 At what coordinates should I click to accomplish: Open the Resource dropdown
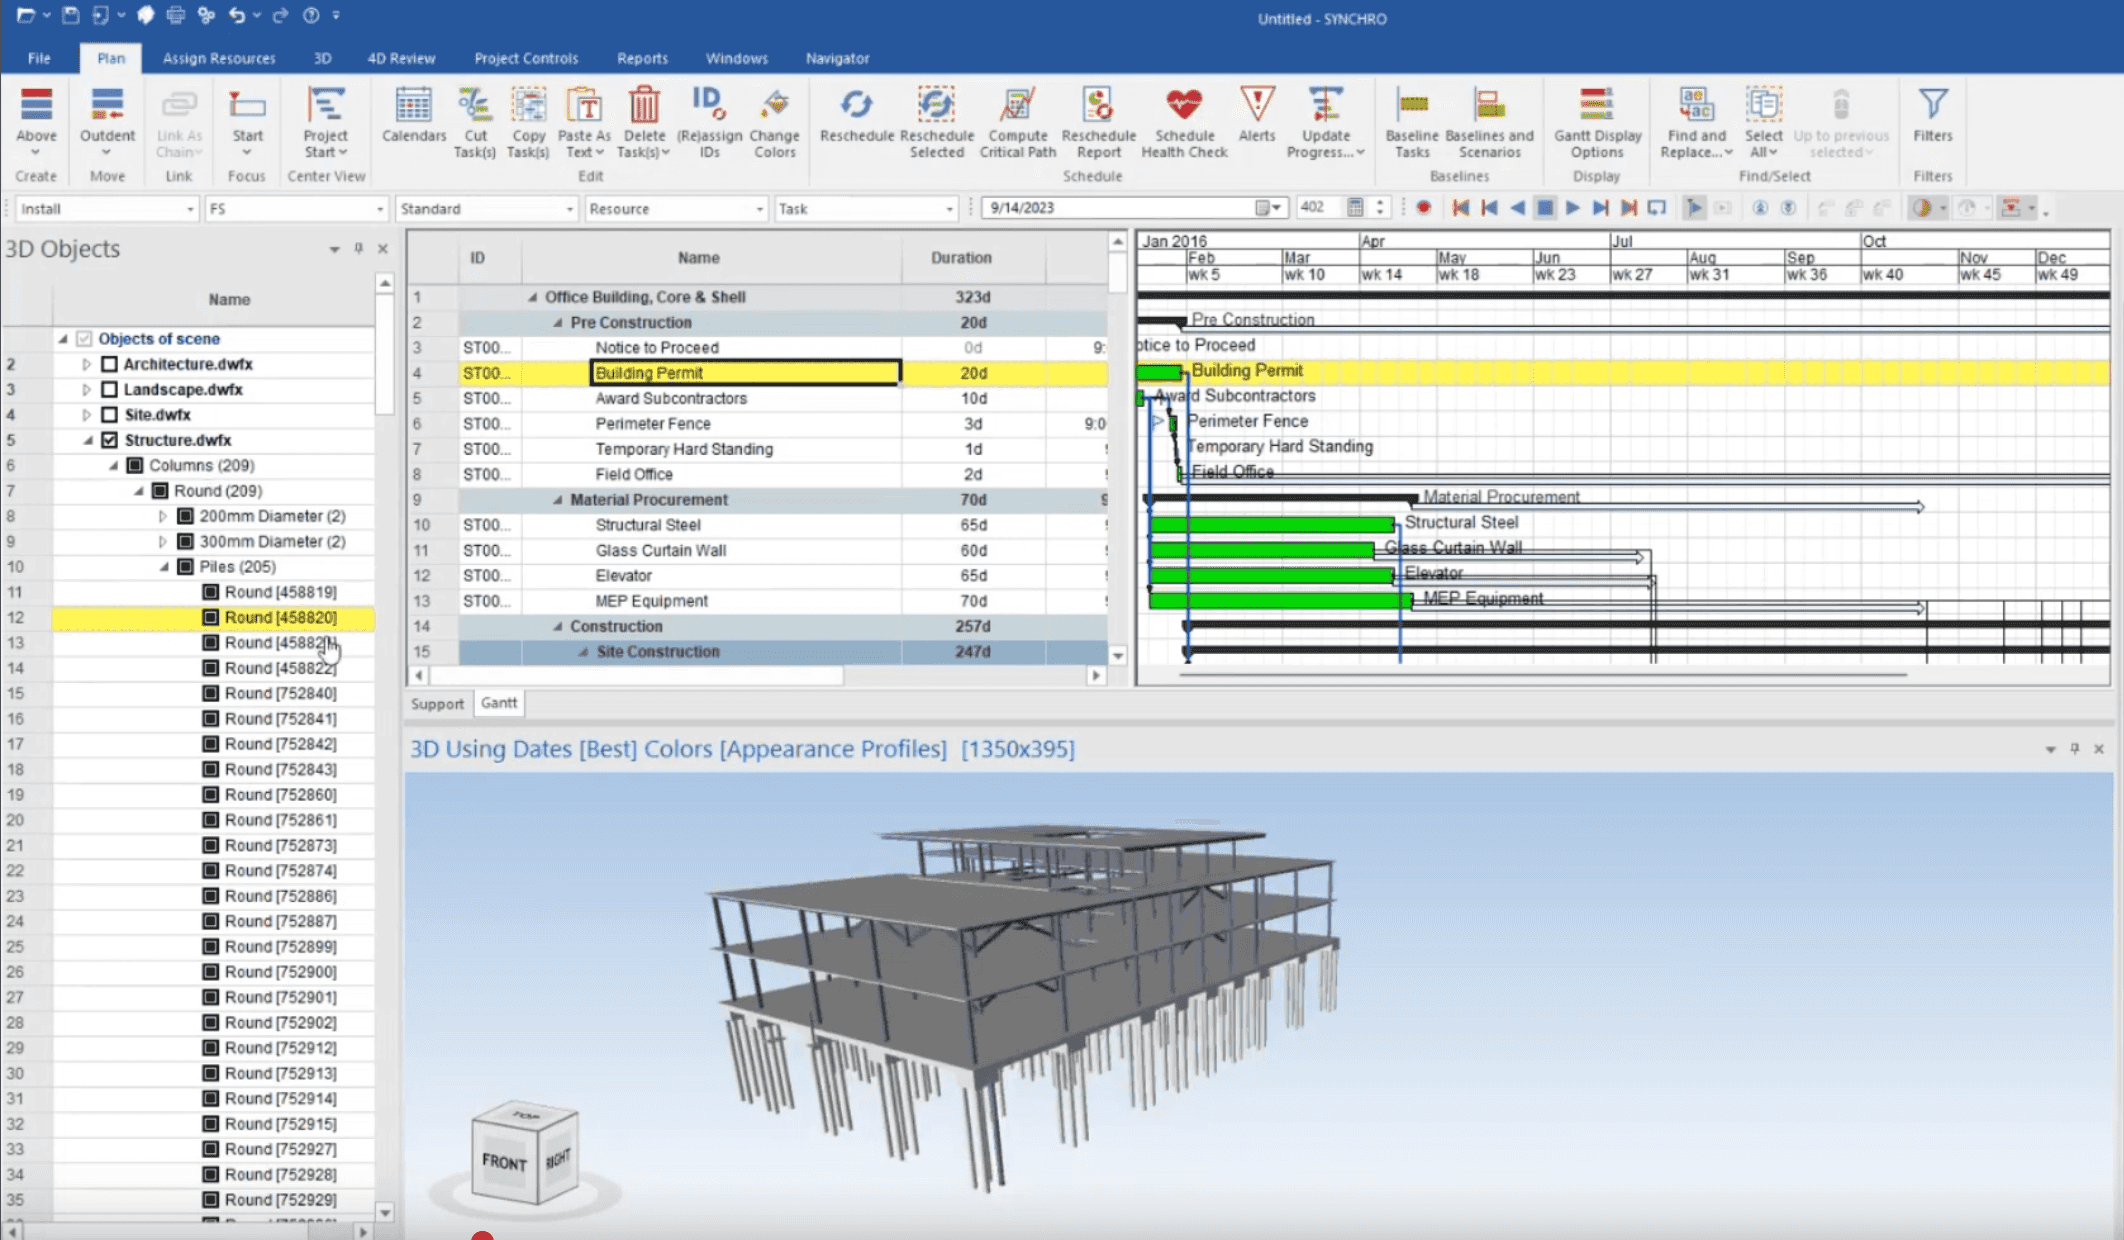pos(759,209)
